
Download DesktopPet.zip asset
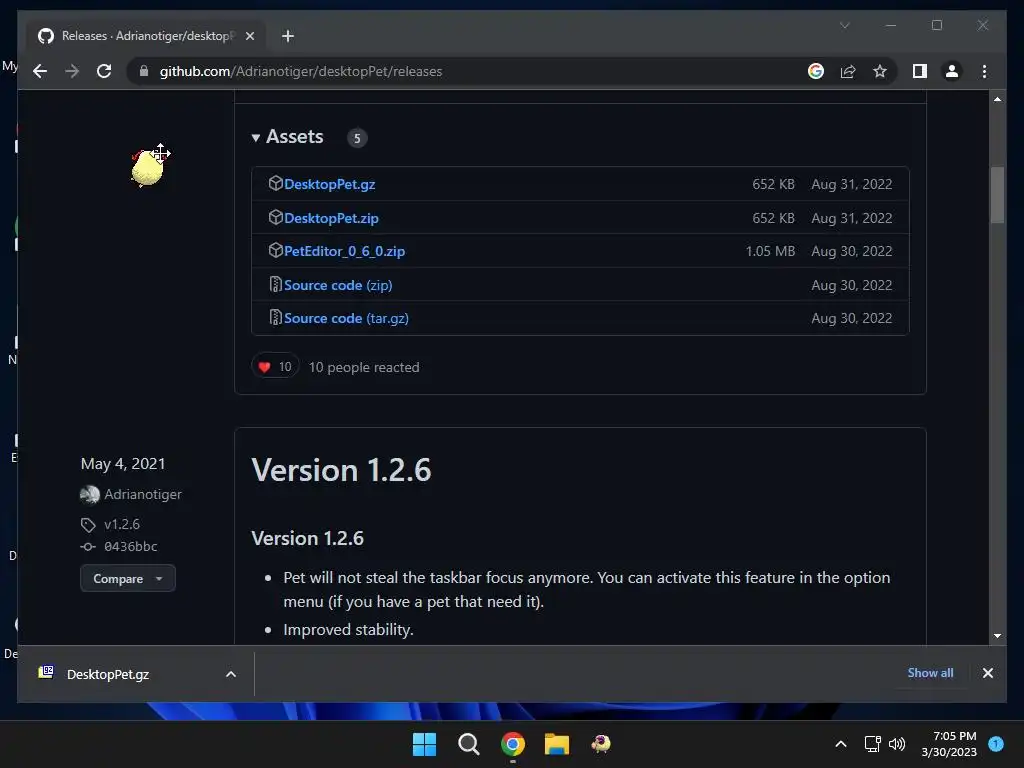331,218
